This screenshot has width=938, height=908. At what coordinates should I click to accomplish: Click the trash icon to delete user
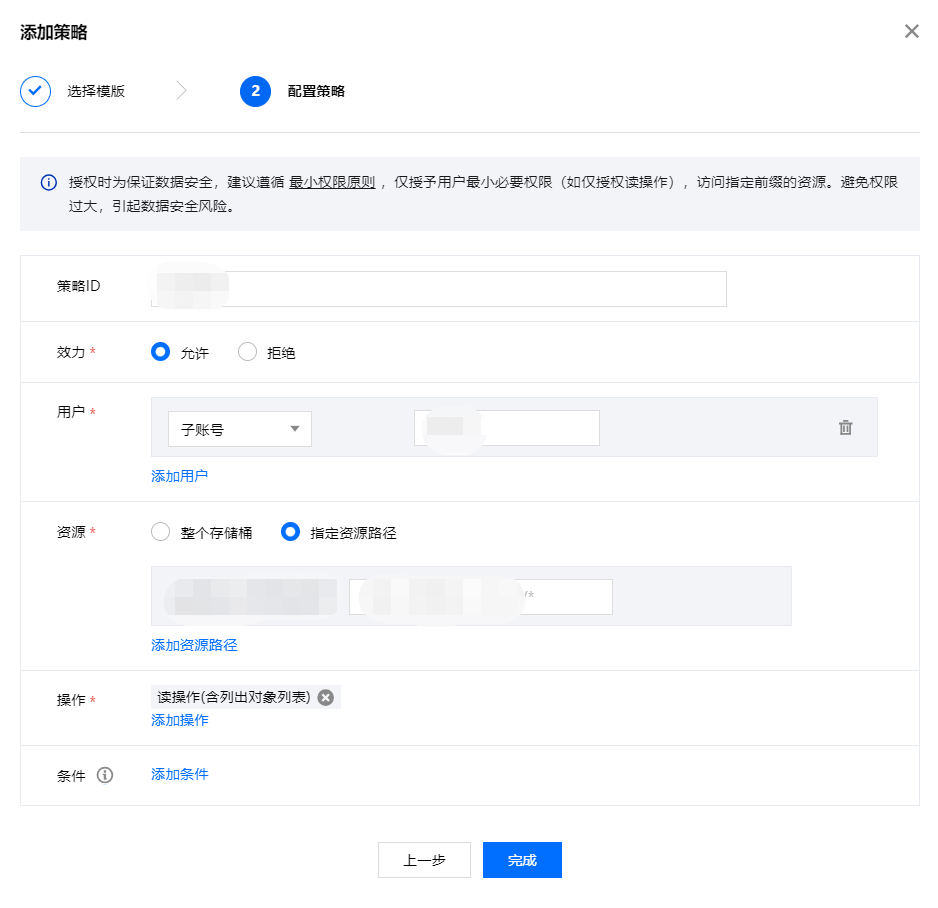(845, 428)
